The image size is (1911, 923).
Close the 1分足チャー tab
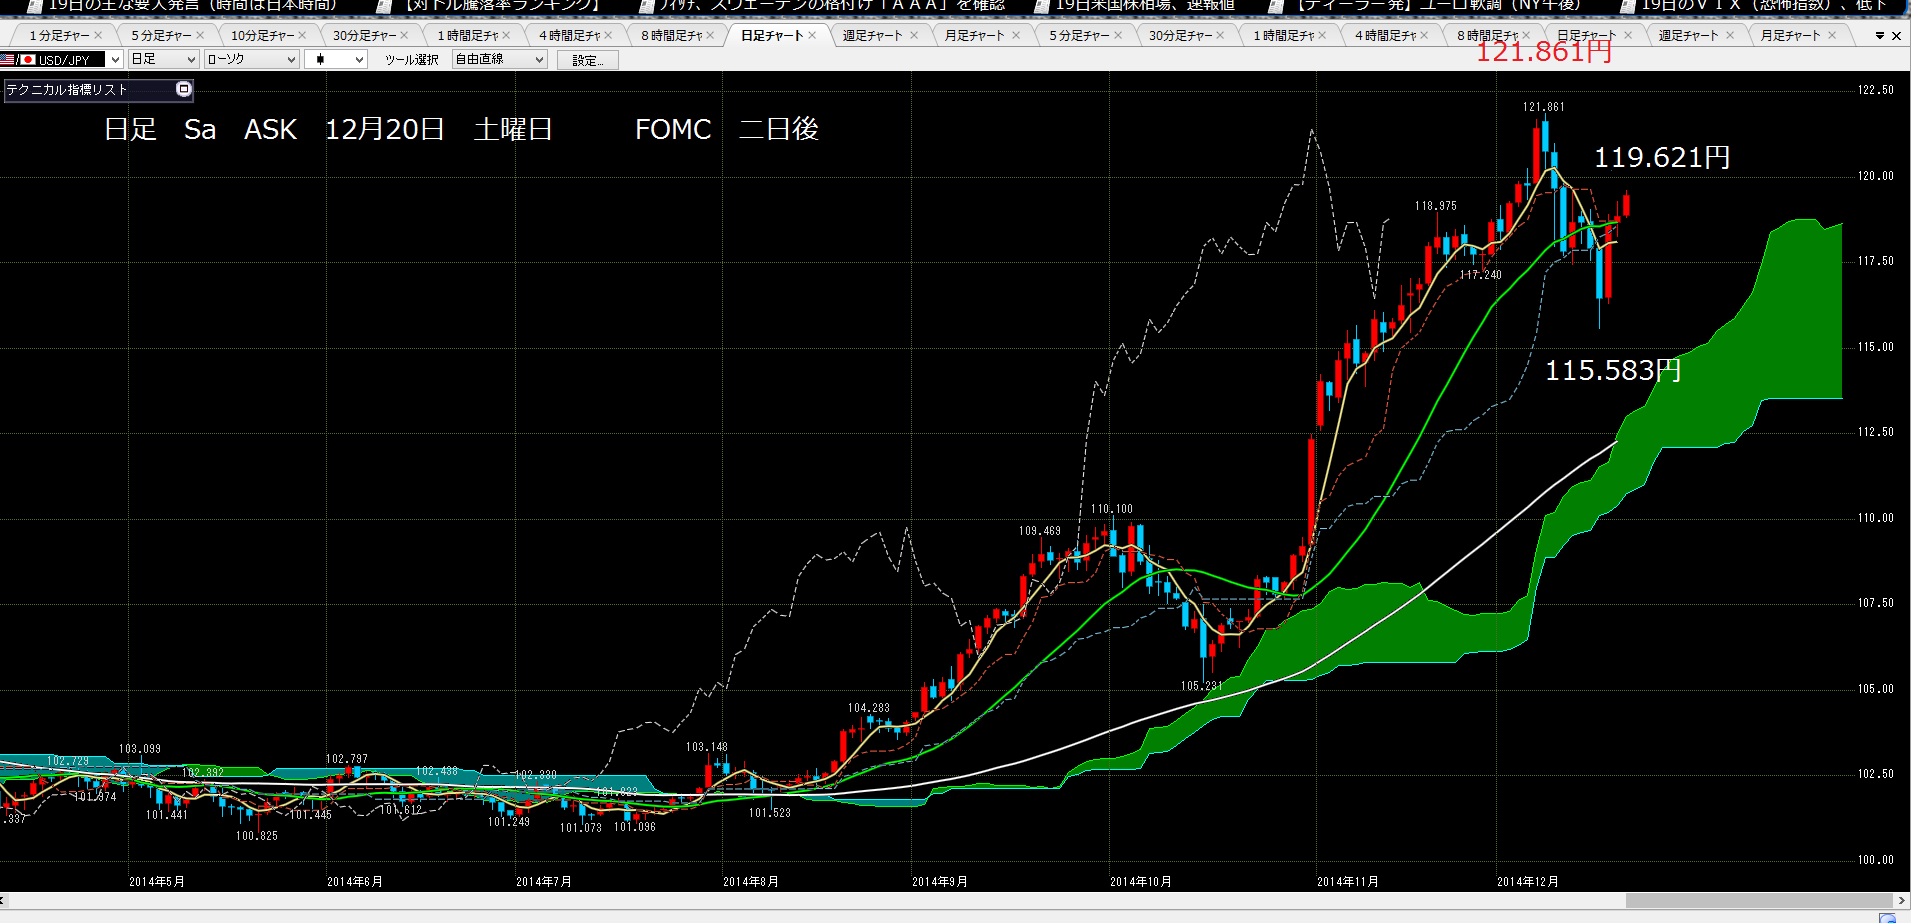point(98,35)
